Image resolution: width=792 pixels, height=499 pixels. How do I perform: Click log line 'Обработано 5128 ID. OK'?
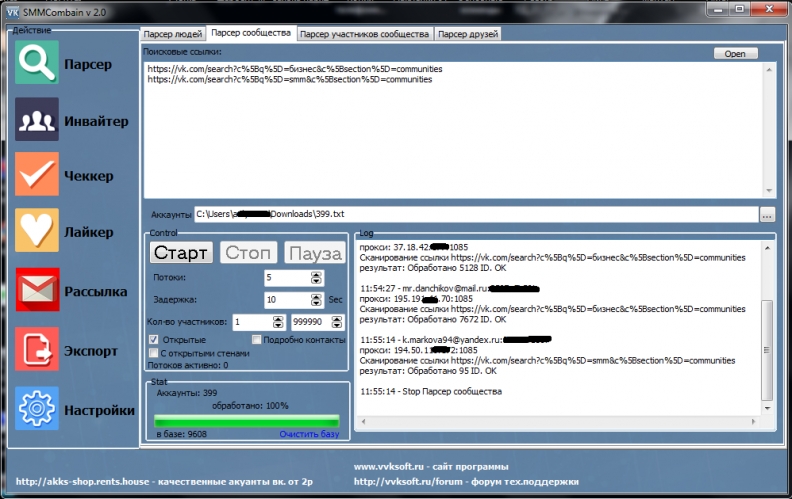(x=433, y=268)
